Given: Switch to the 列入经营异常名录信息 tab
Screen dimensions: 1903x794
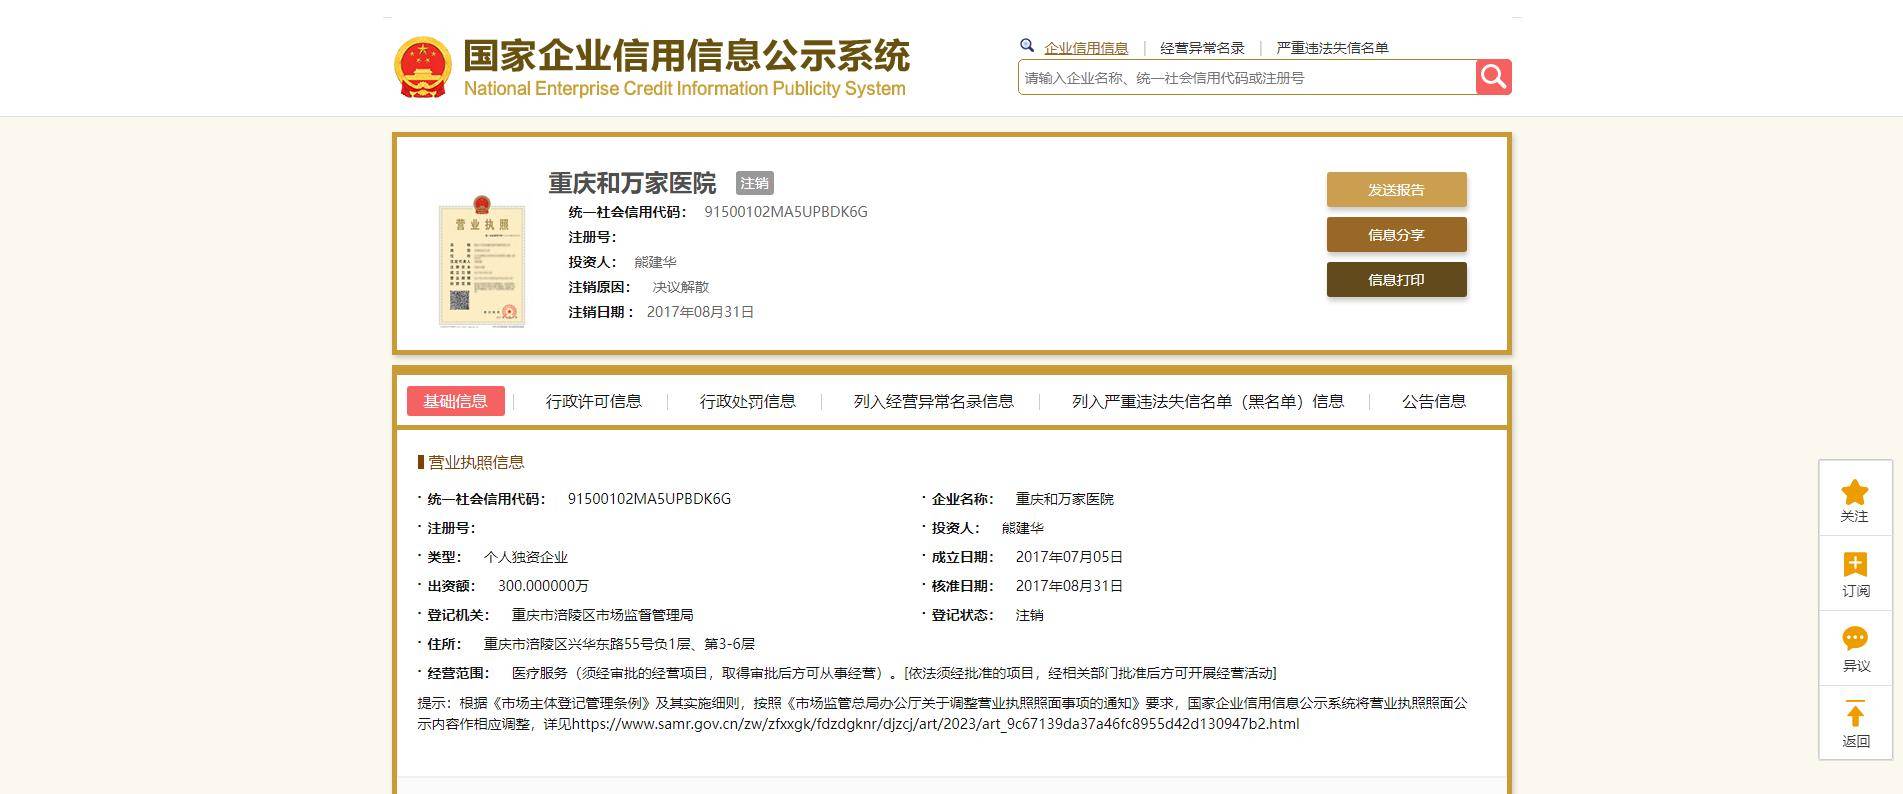Looking at the screenshot, I should pos(933,401).
